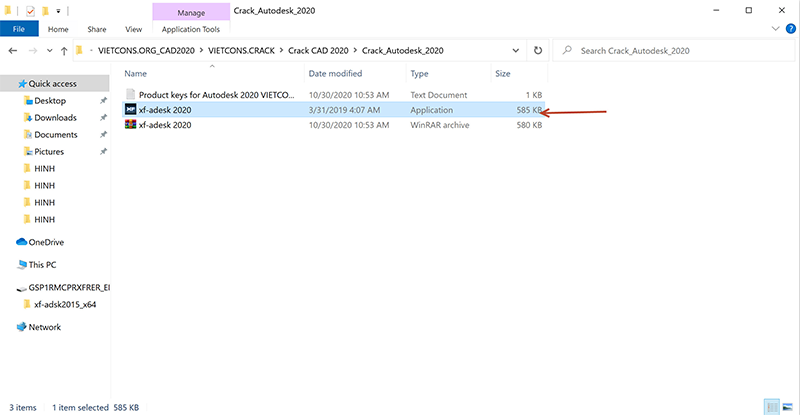Collapse the ribbon with the chevron
This screenshot has height=415, width=800.
tap(776, 29)
